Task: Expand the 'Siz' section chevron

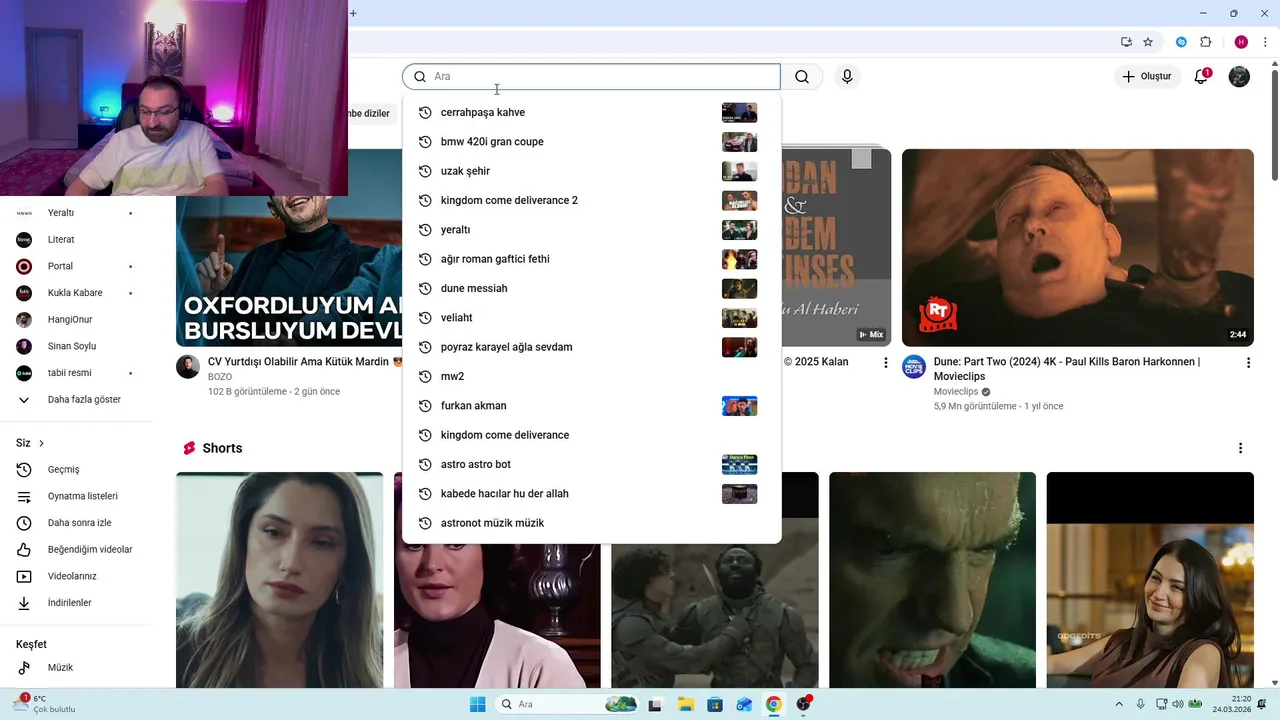Action: pos(41,443)
